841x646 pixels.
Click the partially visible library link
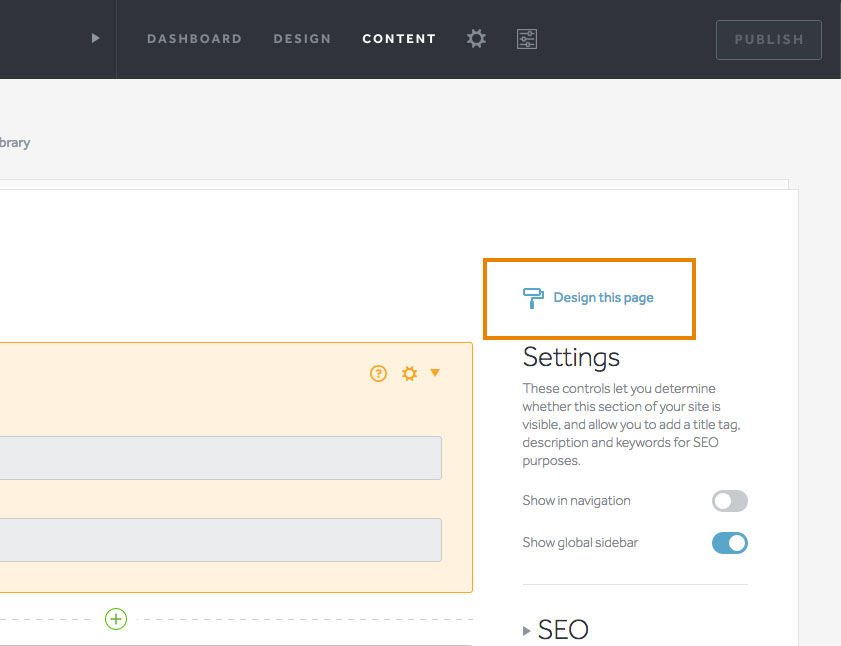click(x=14, y=143)
